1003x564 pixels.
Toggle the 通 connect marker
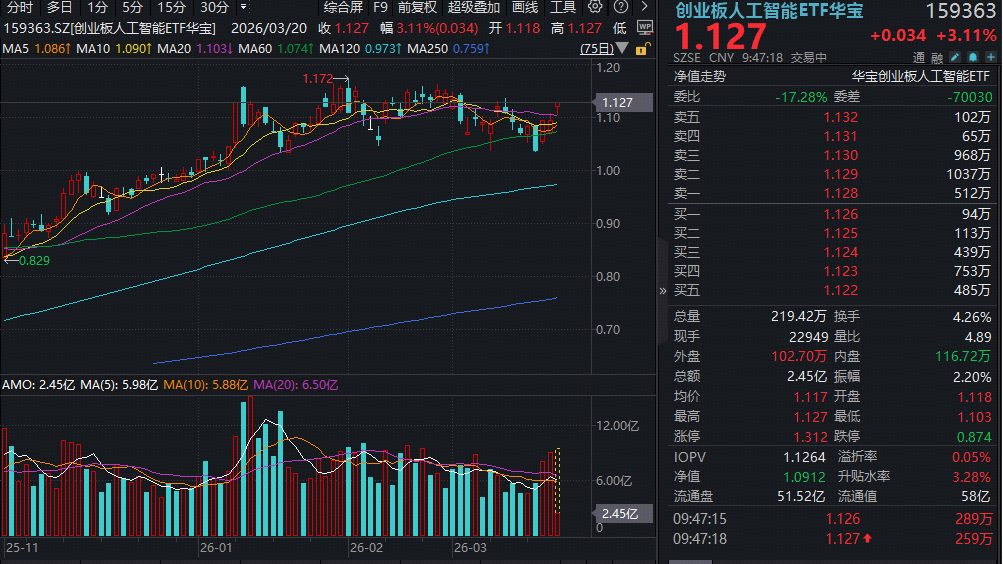click(x=919, y=59)
